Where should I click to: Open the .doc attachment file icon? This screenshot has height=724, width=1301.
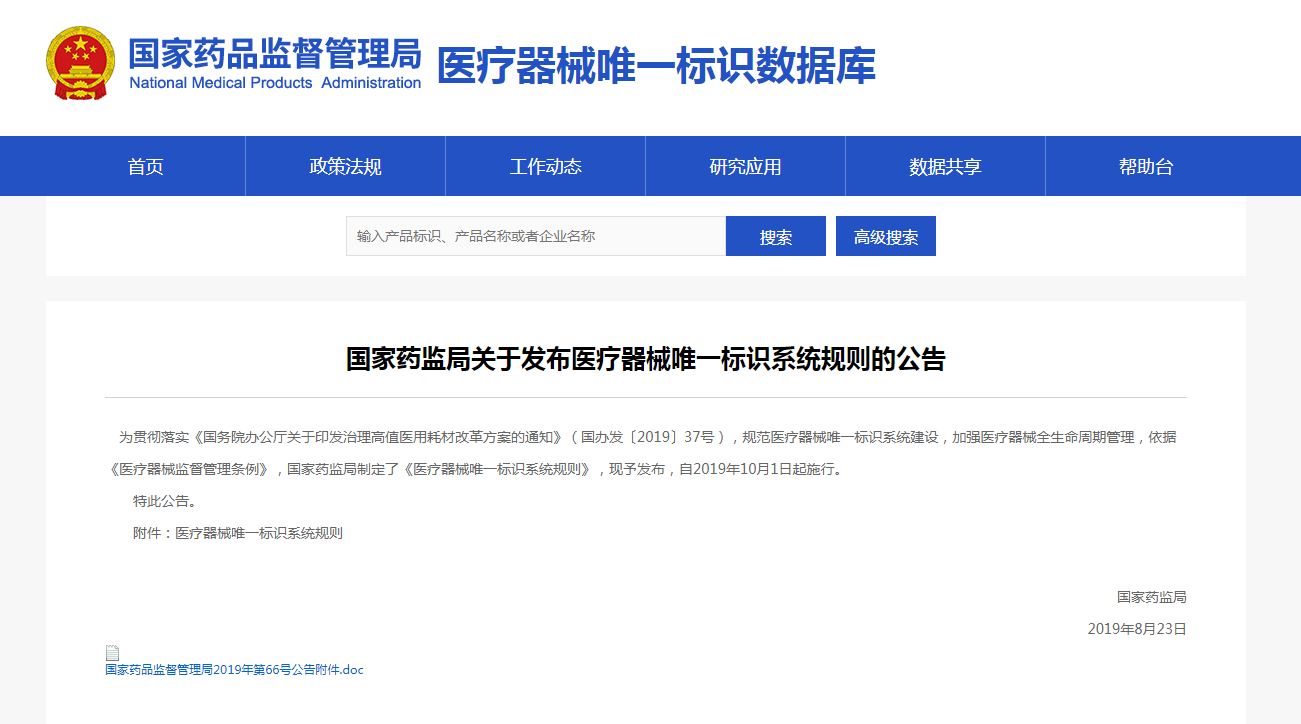[x=112, y=653]
